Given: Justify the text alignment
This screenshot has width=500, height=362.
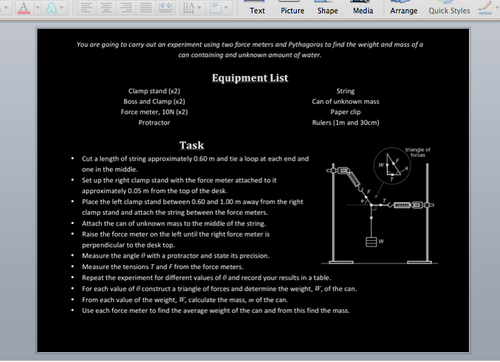Looking at the screenshot, I should click(146, 7).
